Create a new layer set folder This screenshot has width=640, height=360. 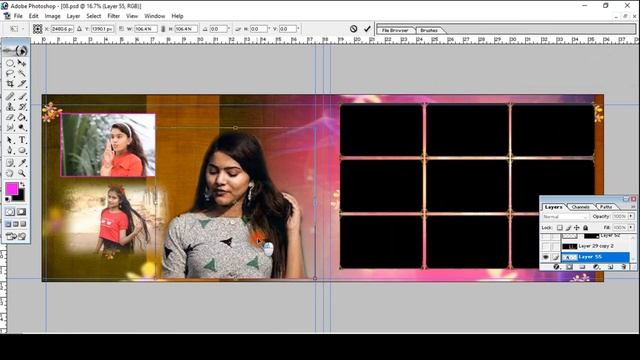click(x=582, y=267)
